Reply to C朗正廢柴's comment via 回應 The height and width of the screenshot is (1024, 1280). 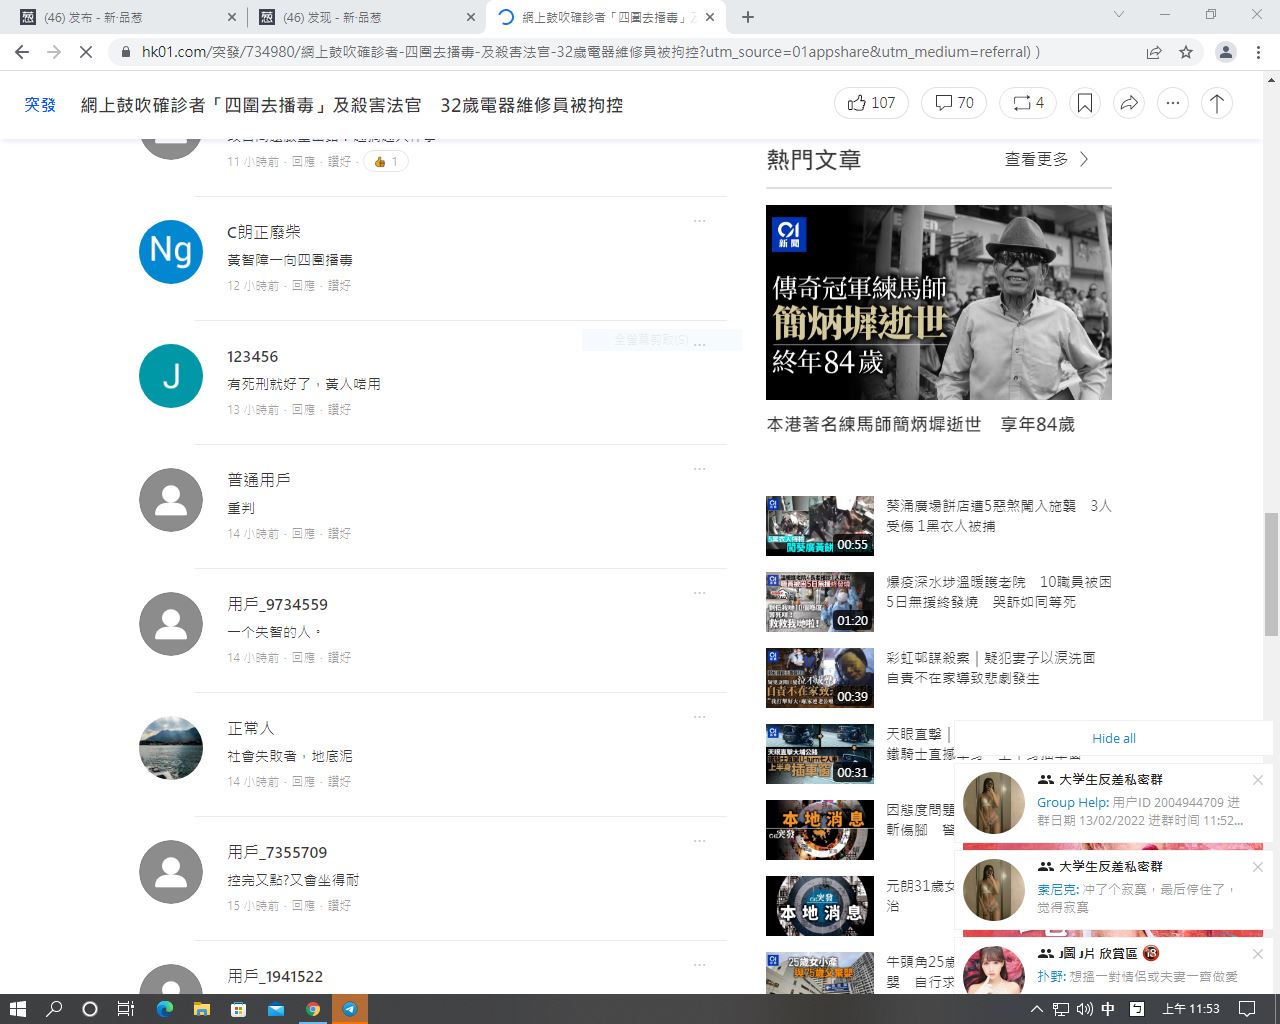pos(303,286)
